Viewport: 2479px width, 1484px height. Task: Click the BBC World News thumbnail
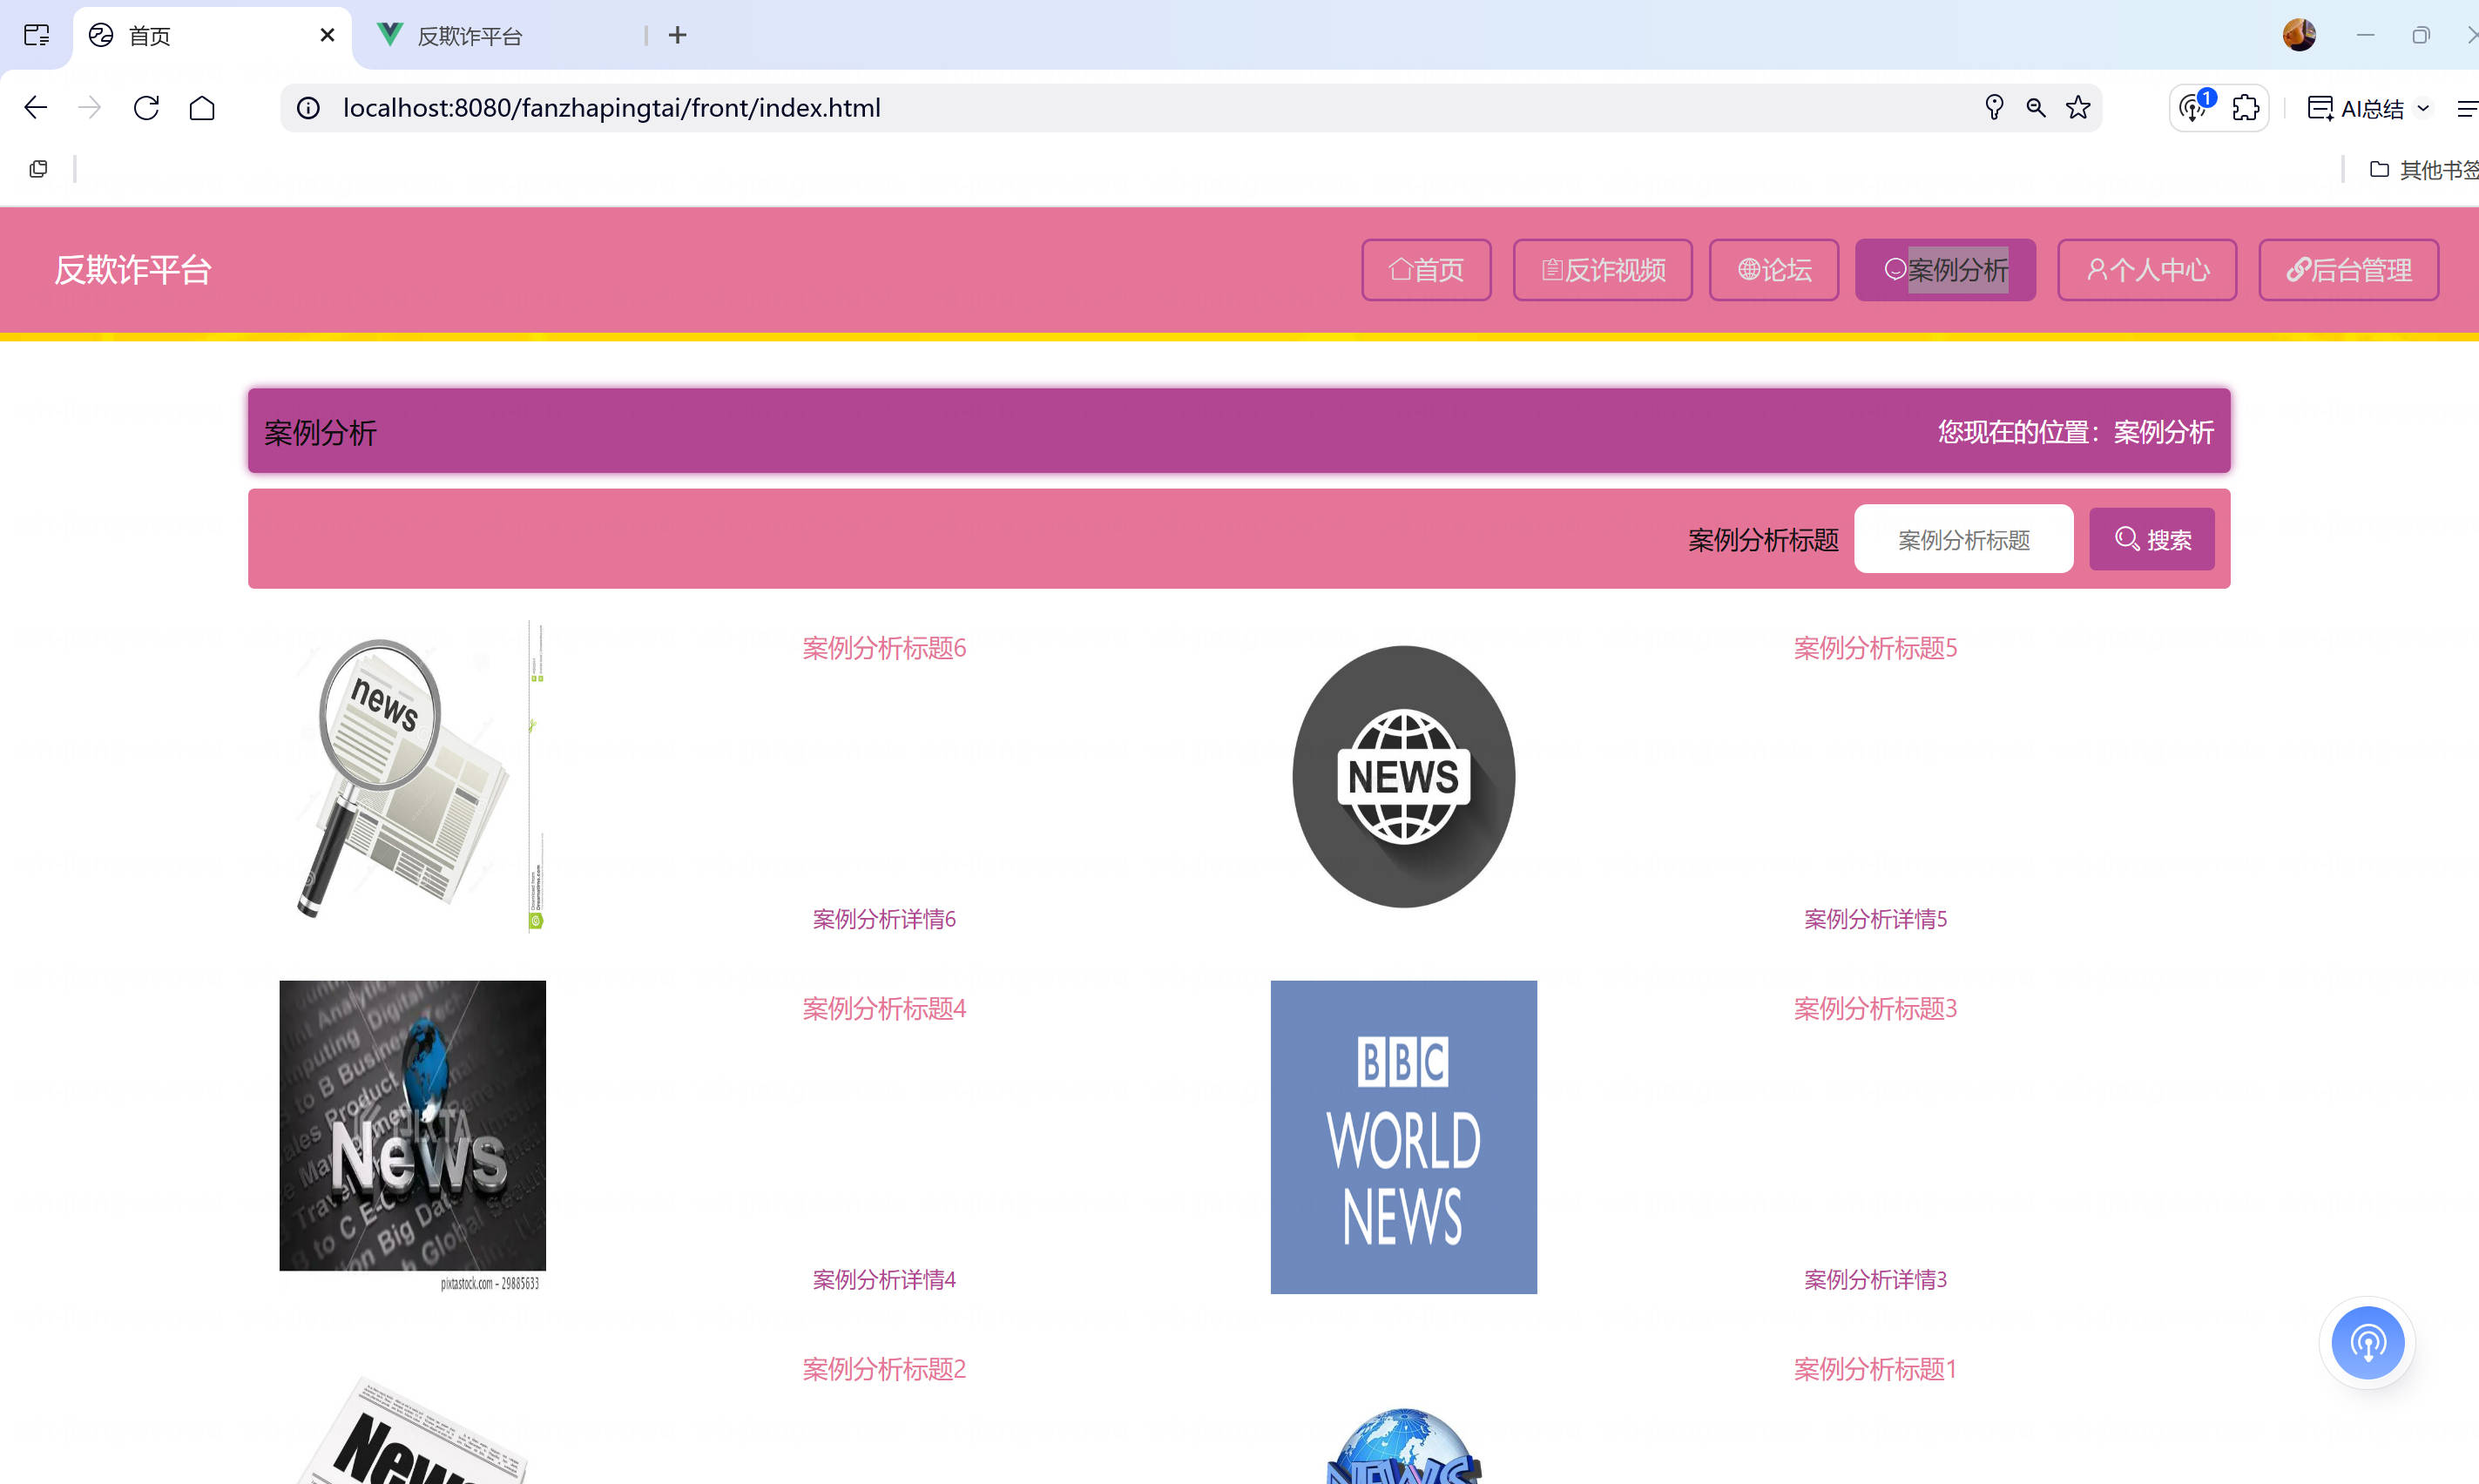(1403, 1137)
